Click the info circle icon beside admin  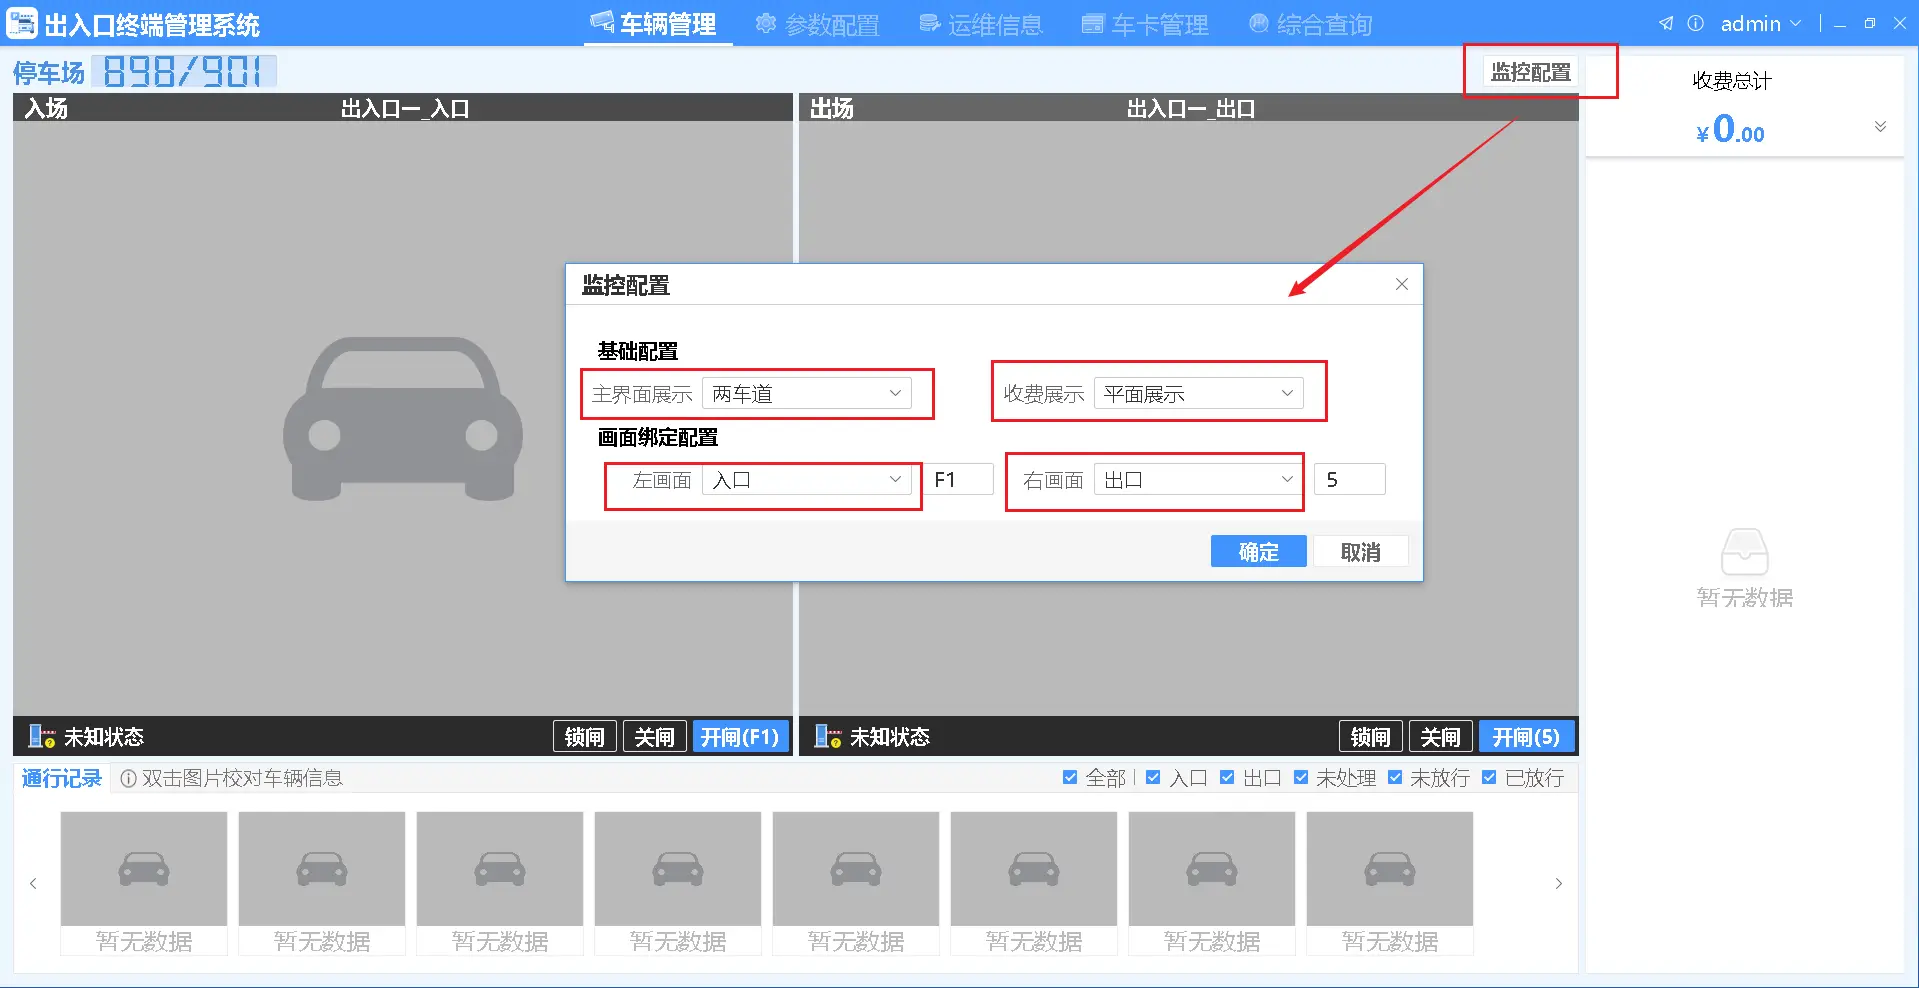click(x=1695, y=23)
